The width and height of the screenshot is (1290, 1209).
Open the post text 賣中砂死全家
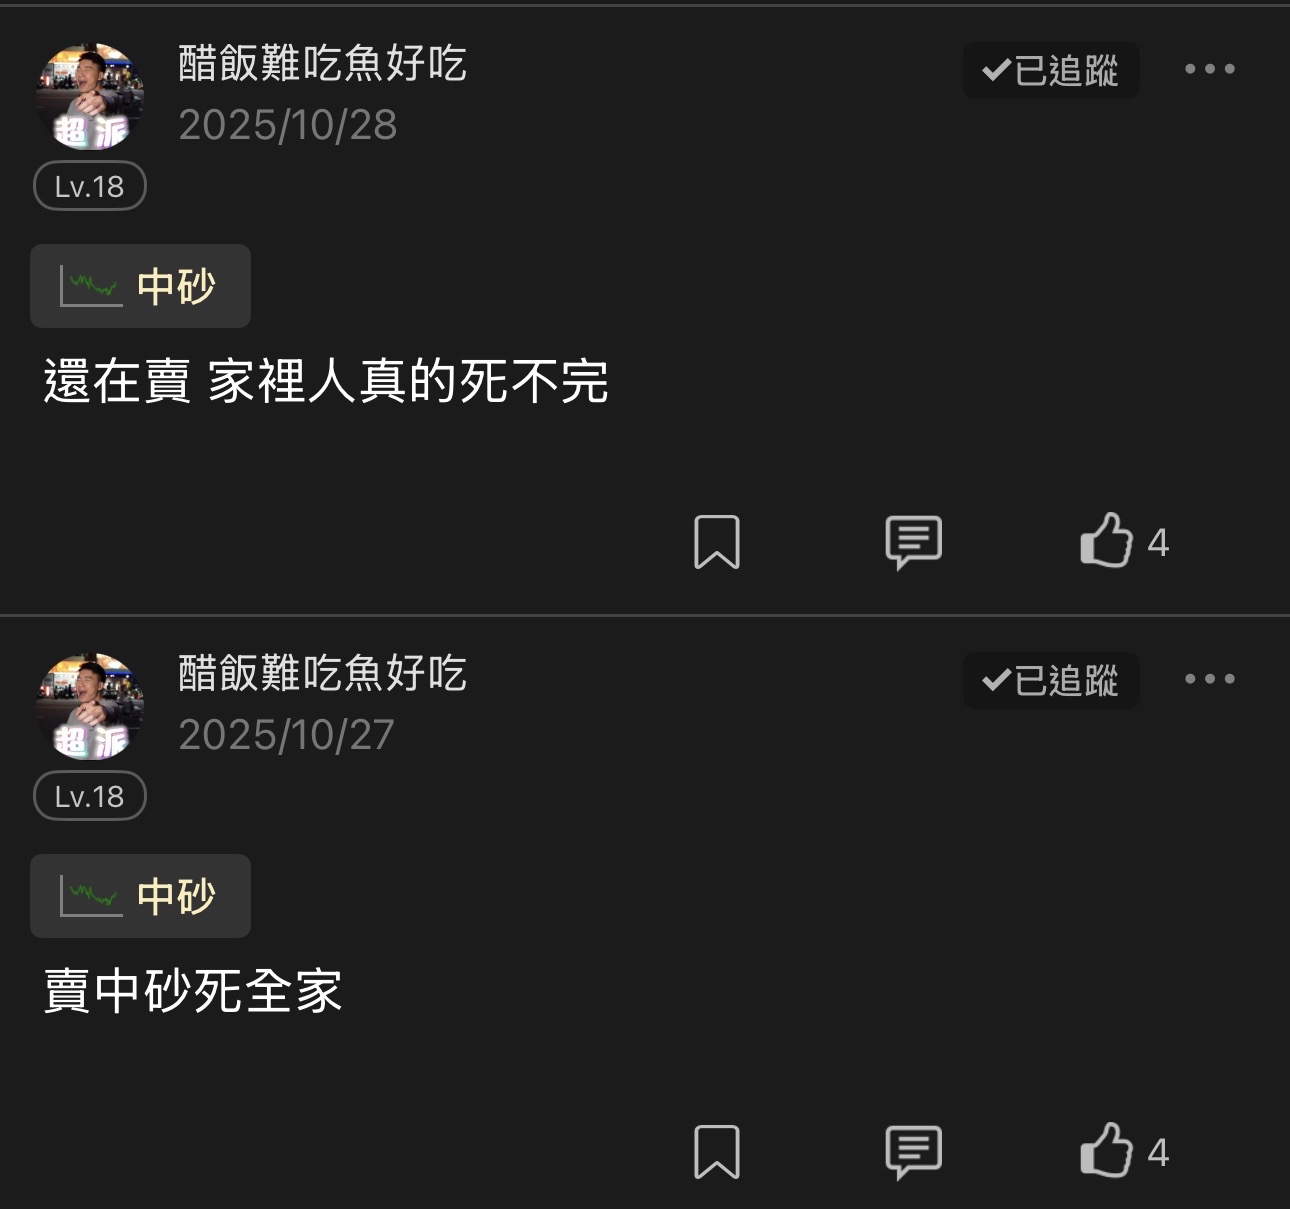[x=193, y=991]
